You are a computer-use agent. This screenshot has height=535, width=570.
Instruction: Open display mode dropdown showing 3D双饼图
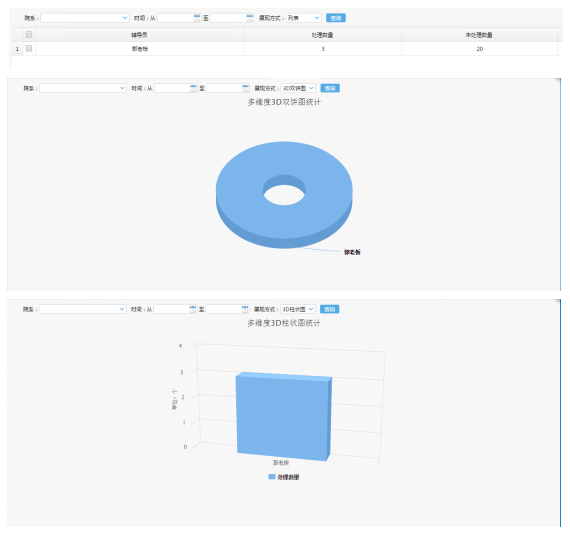298,88
